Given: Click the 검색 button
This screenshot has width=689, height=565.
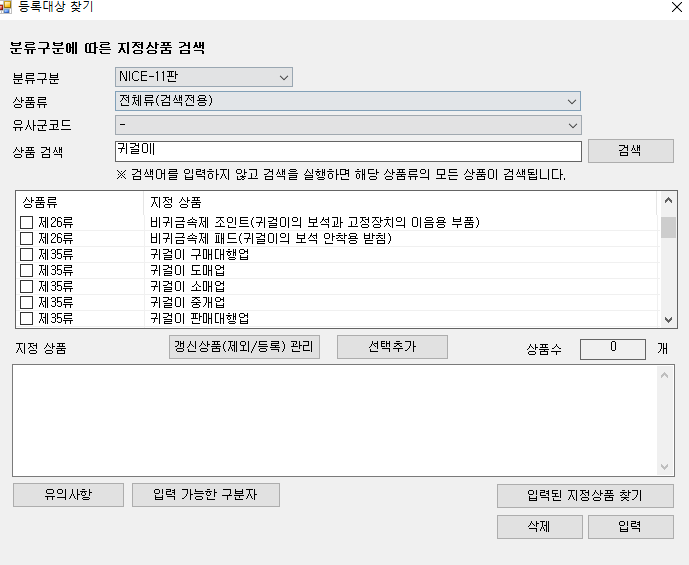Looking at the screenshot, I should (x=631, y=151).
